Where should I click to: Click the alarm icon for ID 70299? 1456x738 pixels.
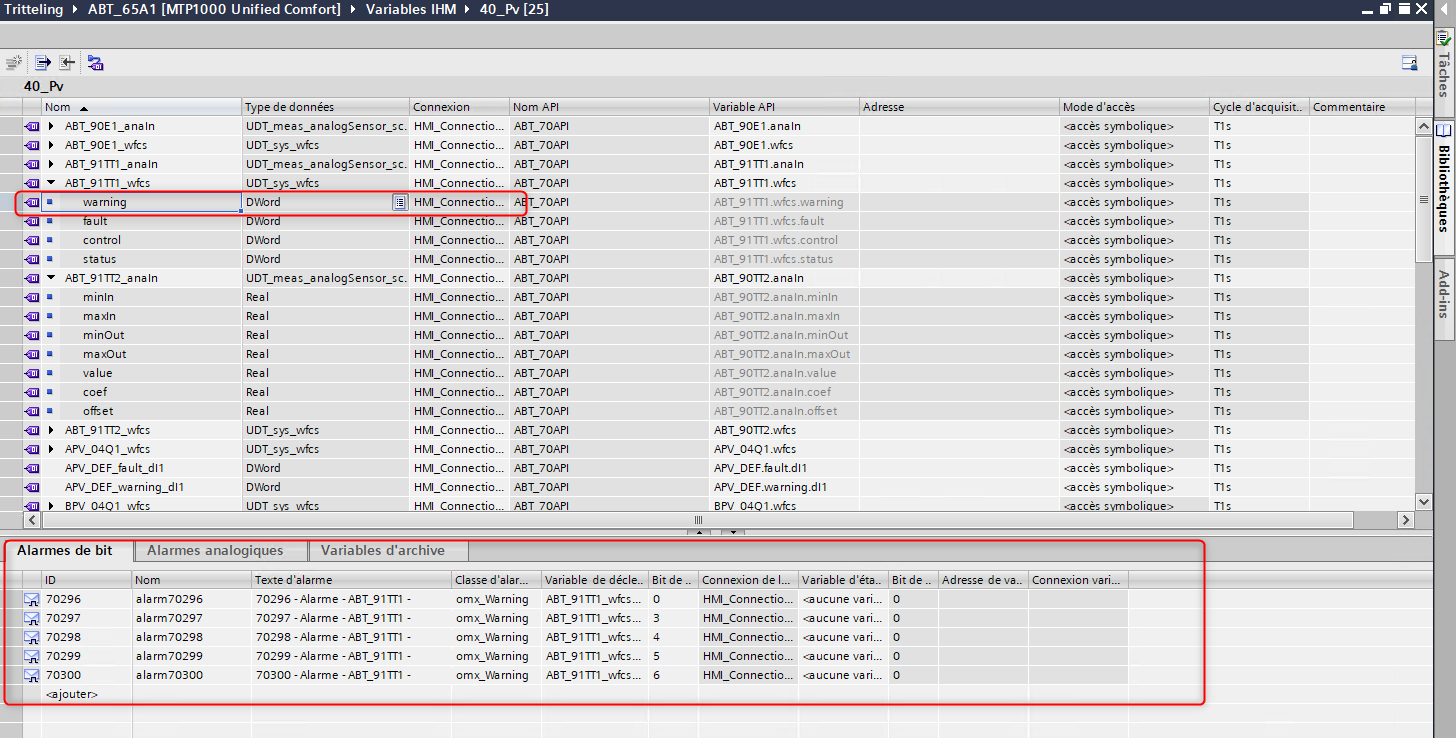pos(32,656)
